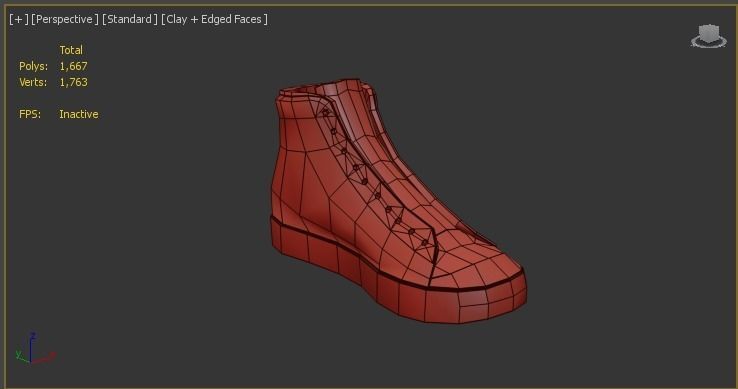The height and width of the screenshot is (389, 738).
Task: Open the [Standard] quality menu
Action: pos(130,19)
